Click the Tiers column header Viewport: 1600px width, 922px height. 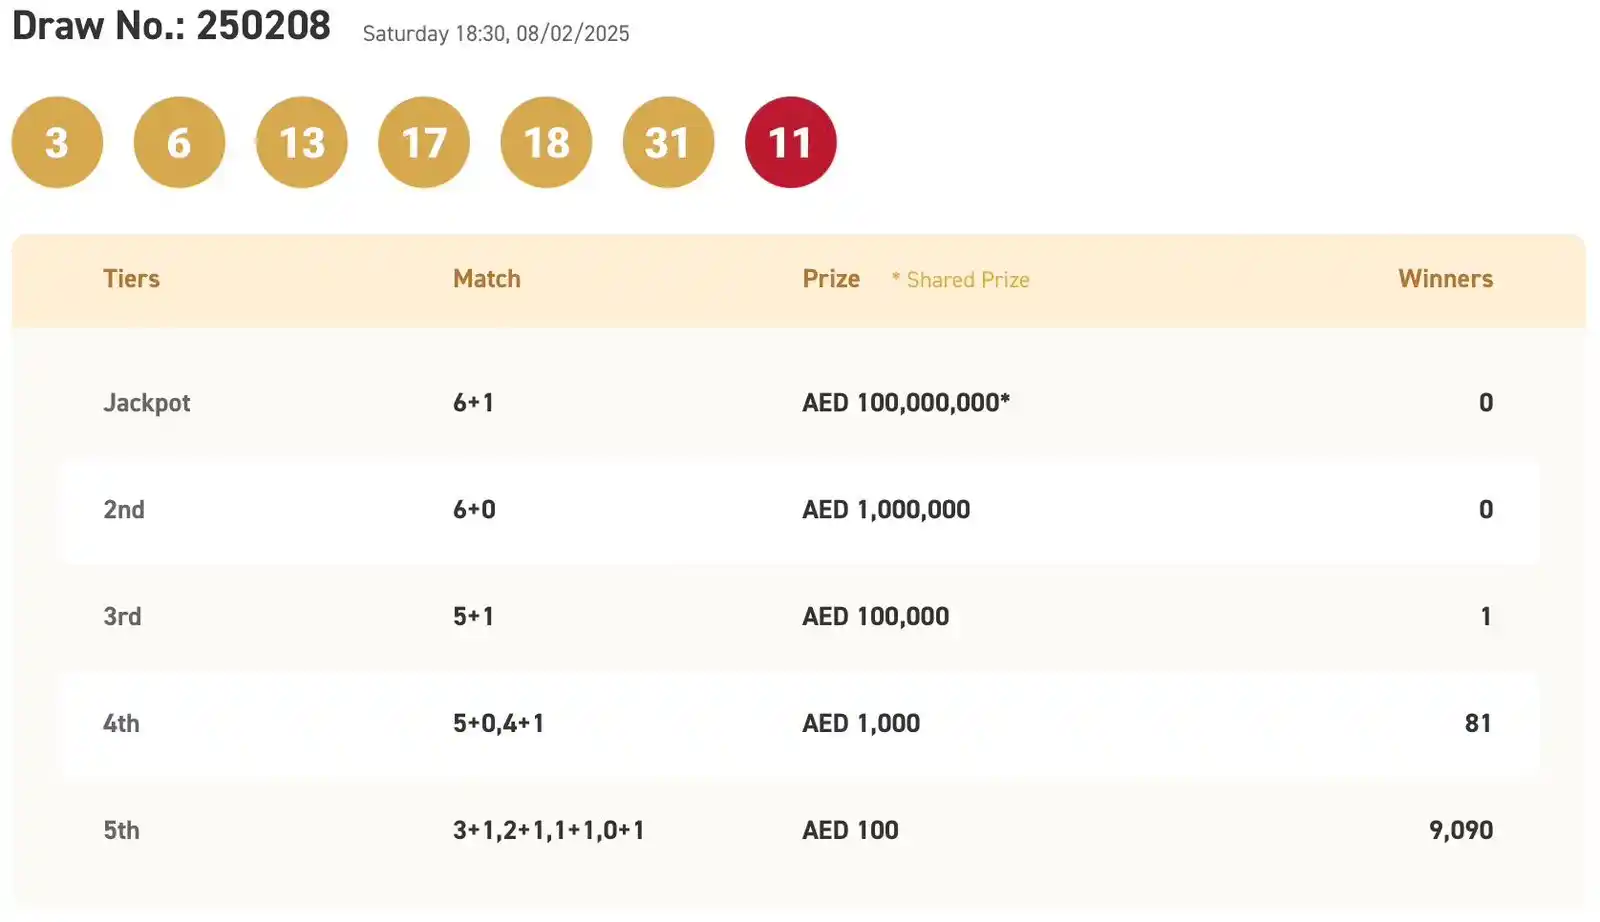[131, 279]
